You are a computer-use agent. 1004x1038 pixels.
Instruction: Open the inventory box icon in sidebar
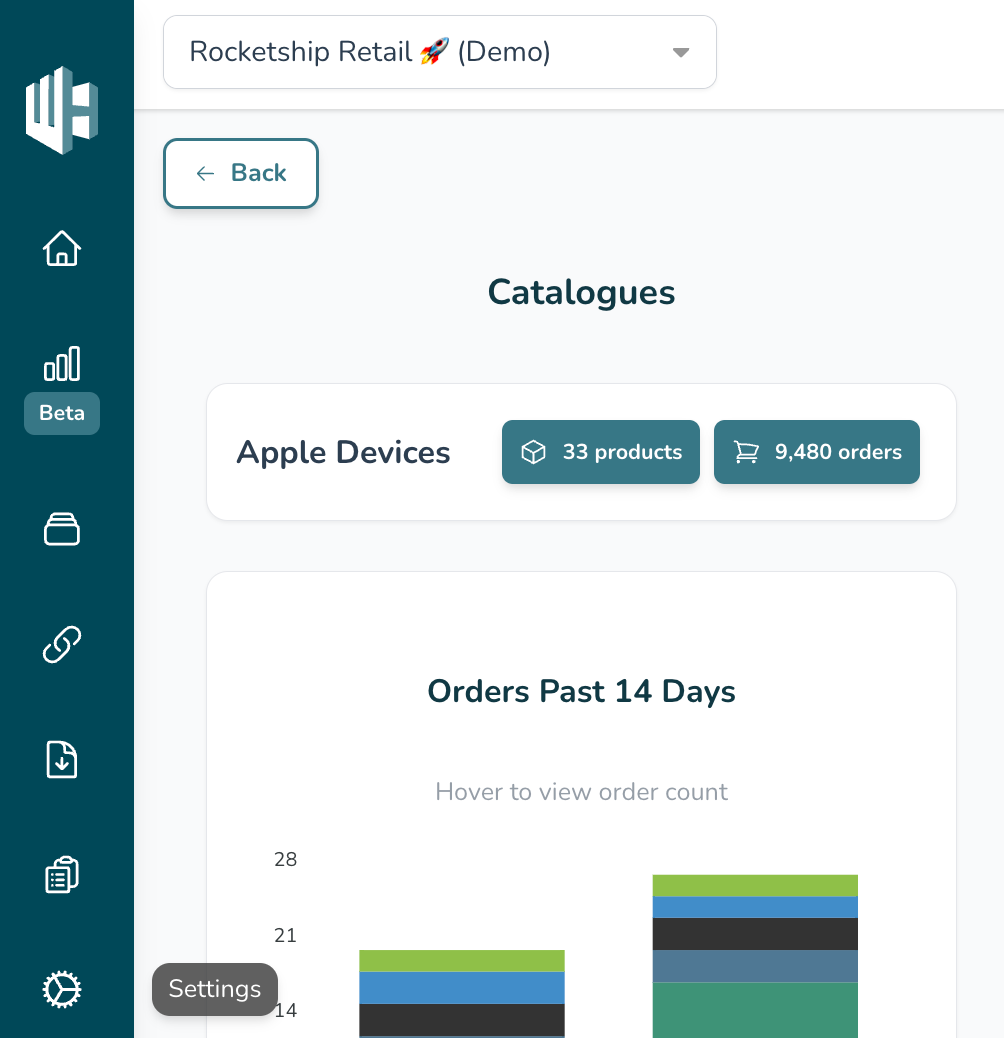[62, 530]
